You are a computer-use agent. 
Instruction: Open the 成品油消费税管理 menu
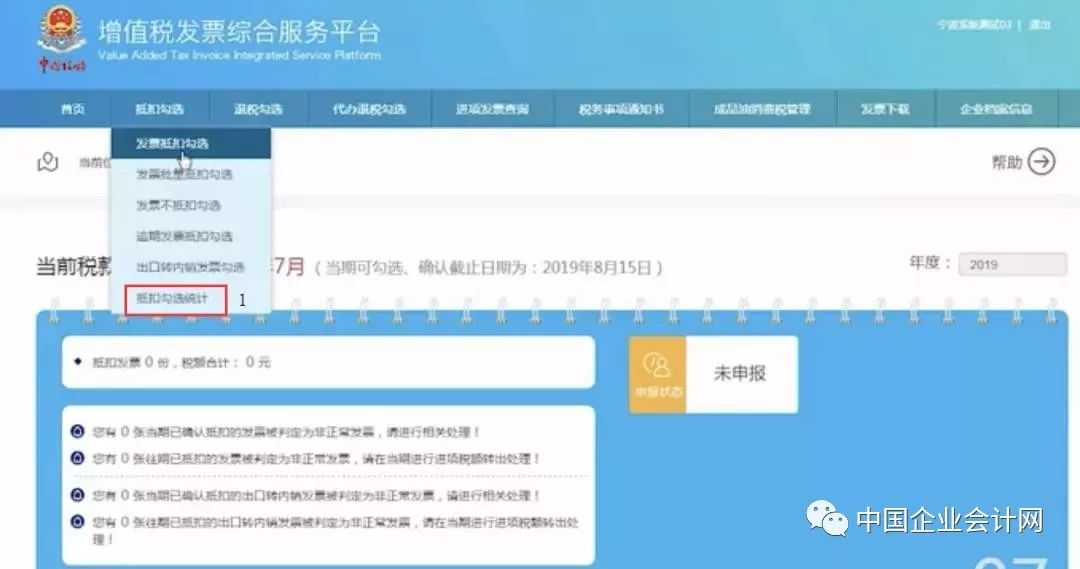pos(762,109)
